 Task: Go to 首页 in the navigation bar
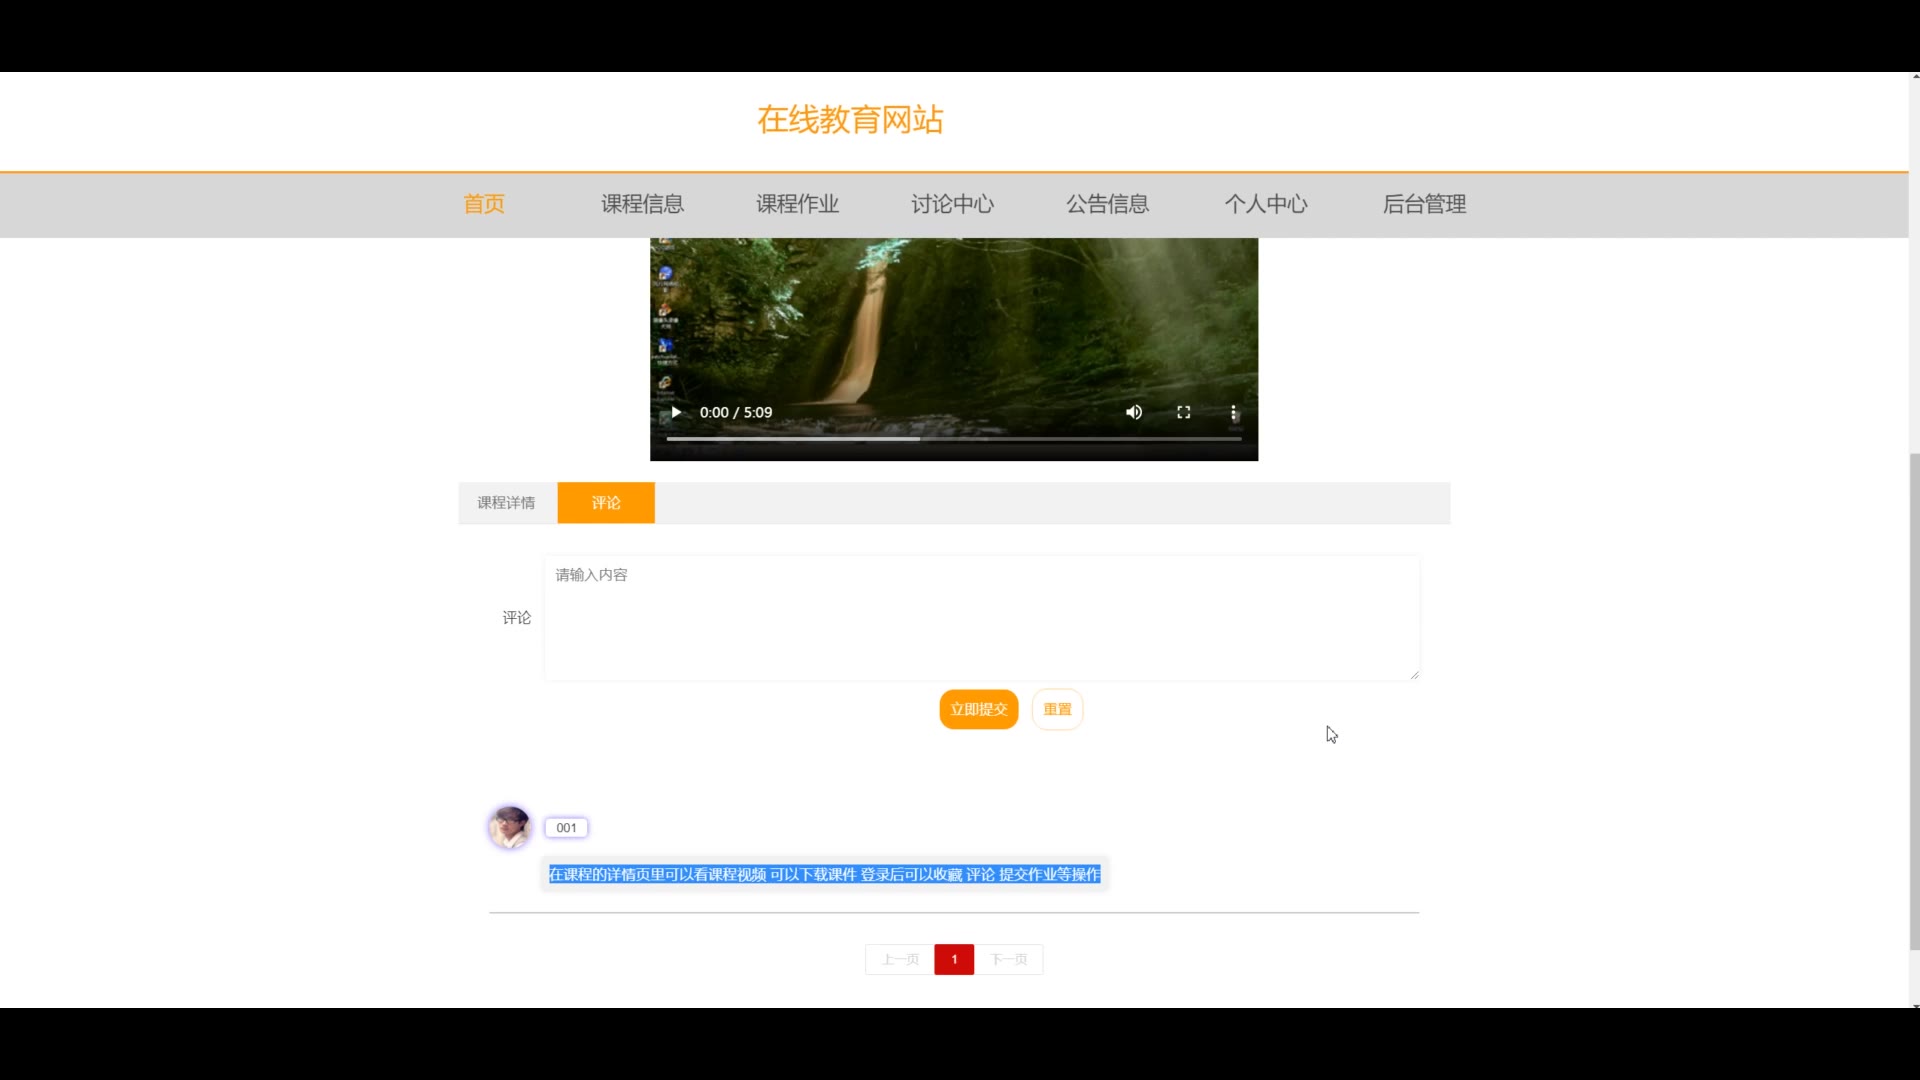point(484,204)
